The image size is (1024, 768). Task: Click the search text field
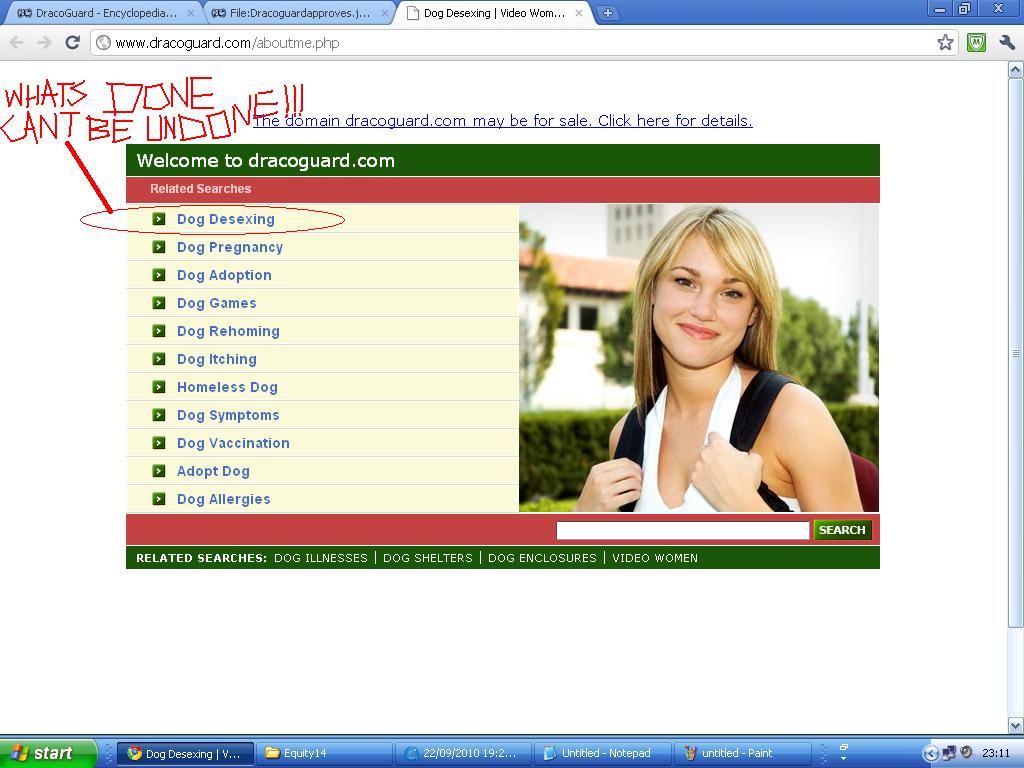point(682,531)
